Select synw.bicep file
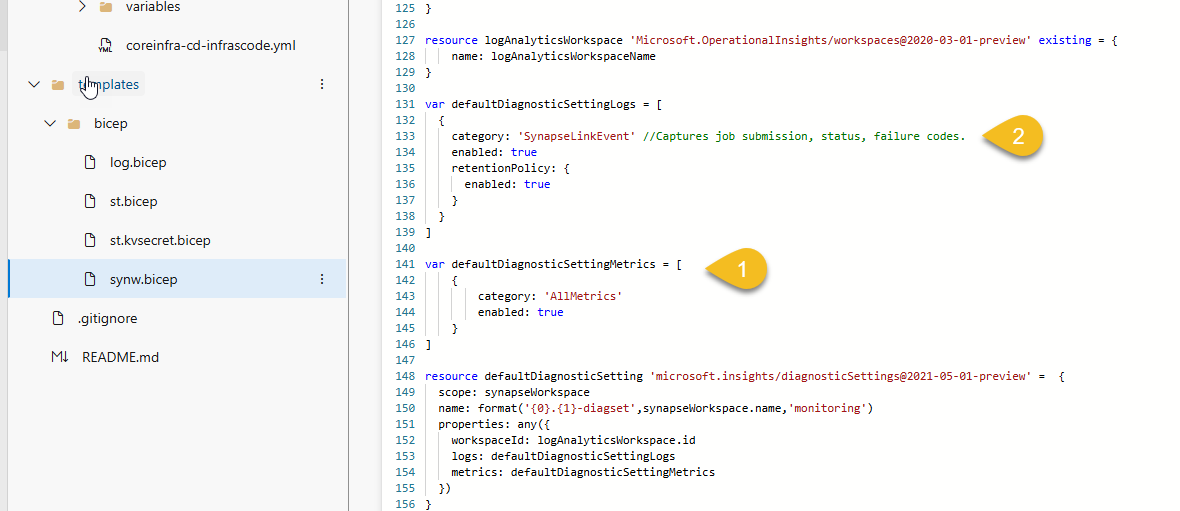 tap(144, 279)
